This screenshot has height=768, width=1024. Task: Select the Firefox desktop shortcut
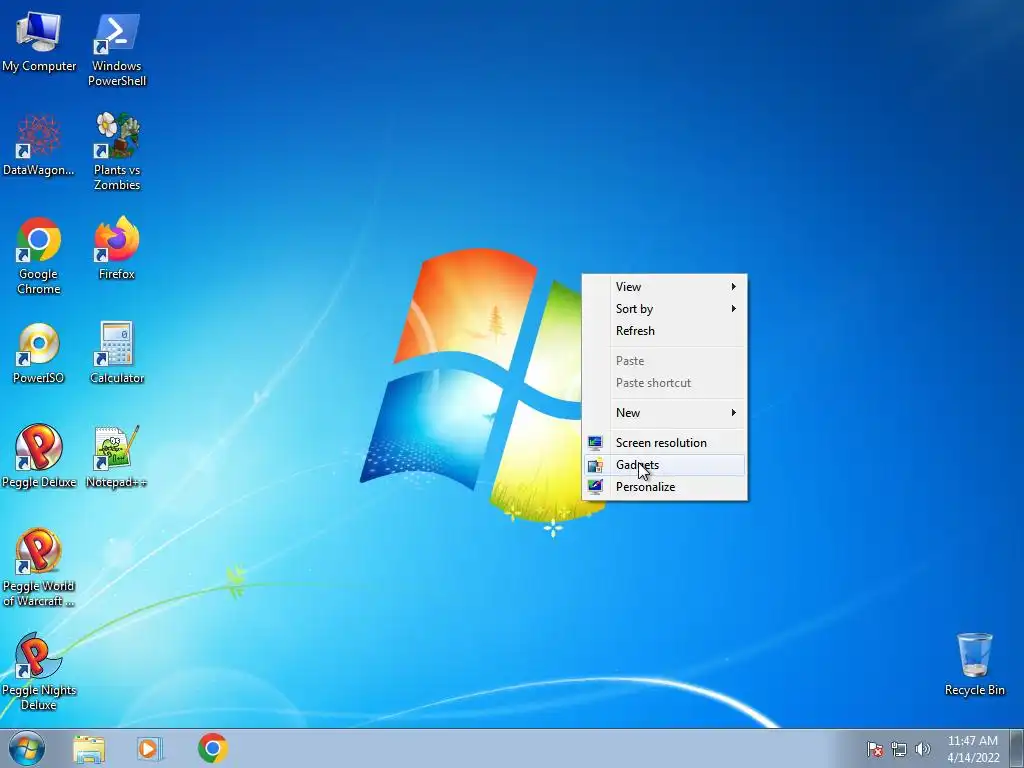(x=117, y=249)
